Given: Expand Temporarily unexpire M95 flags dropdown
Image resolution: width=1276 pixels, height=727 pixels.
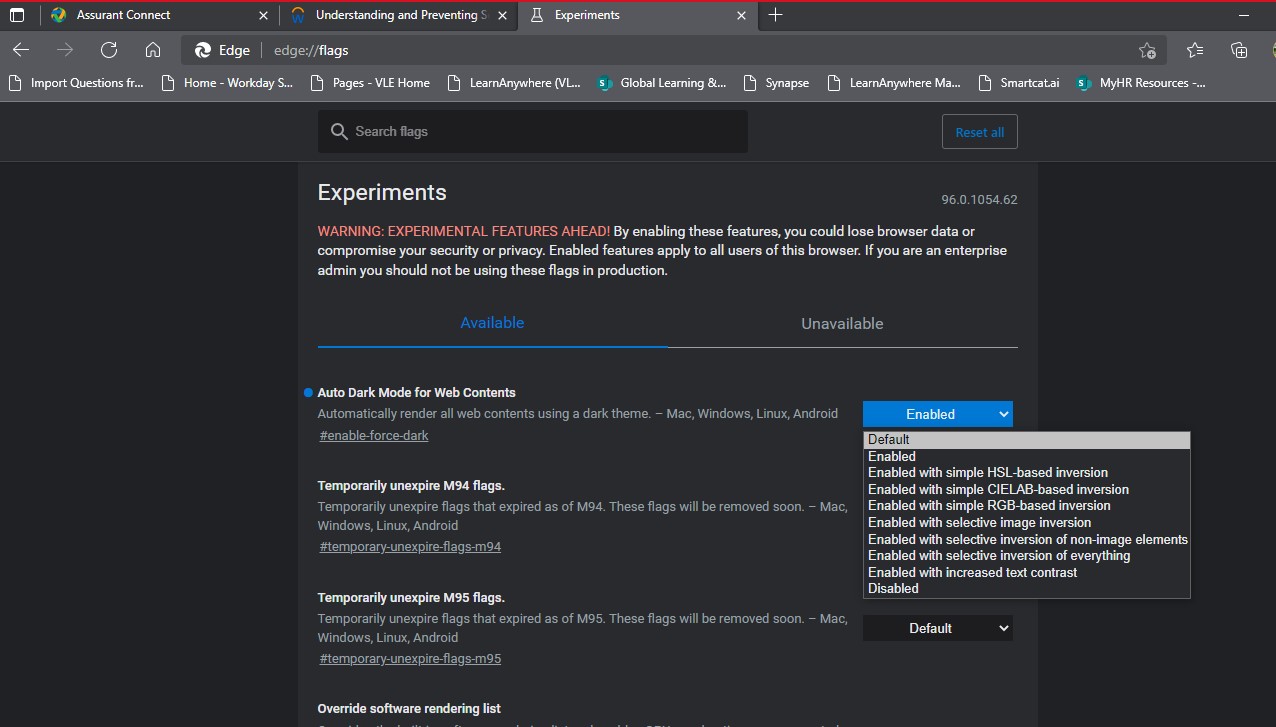Looking at the screenshot, I should [937, 628].
